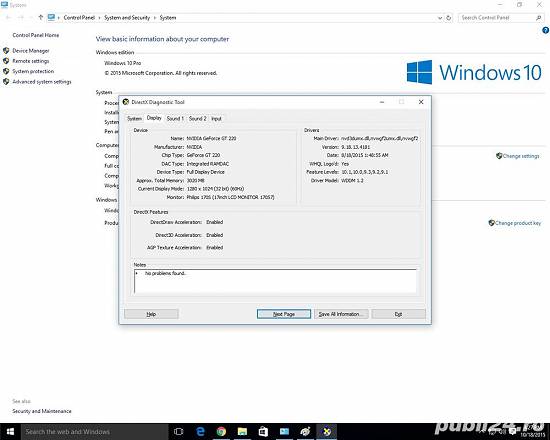Go up one folder level
The image size is (550, 440).
click(x=40, y=17)
